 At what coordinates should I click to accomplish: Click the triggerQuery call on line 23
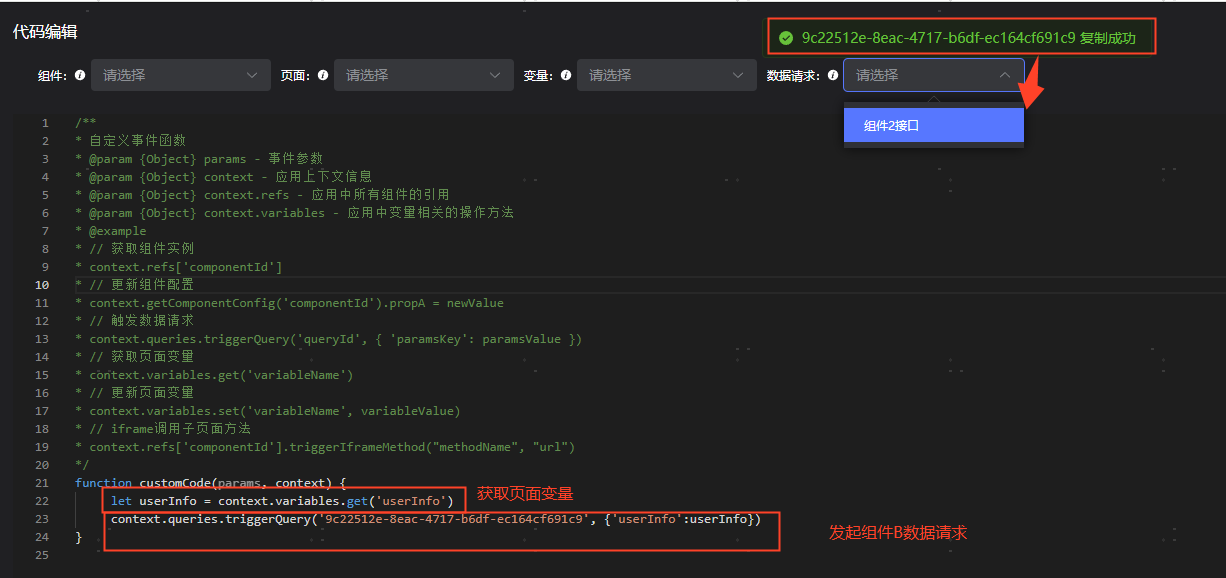[280, 518]
